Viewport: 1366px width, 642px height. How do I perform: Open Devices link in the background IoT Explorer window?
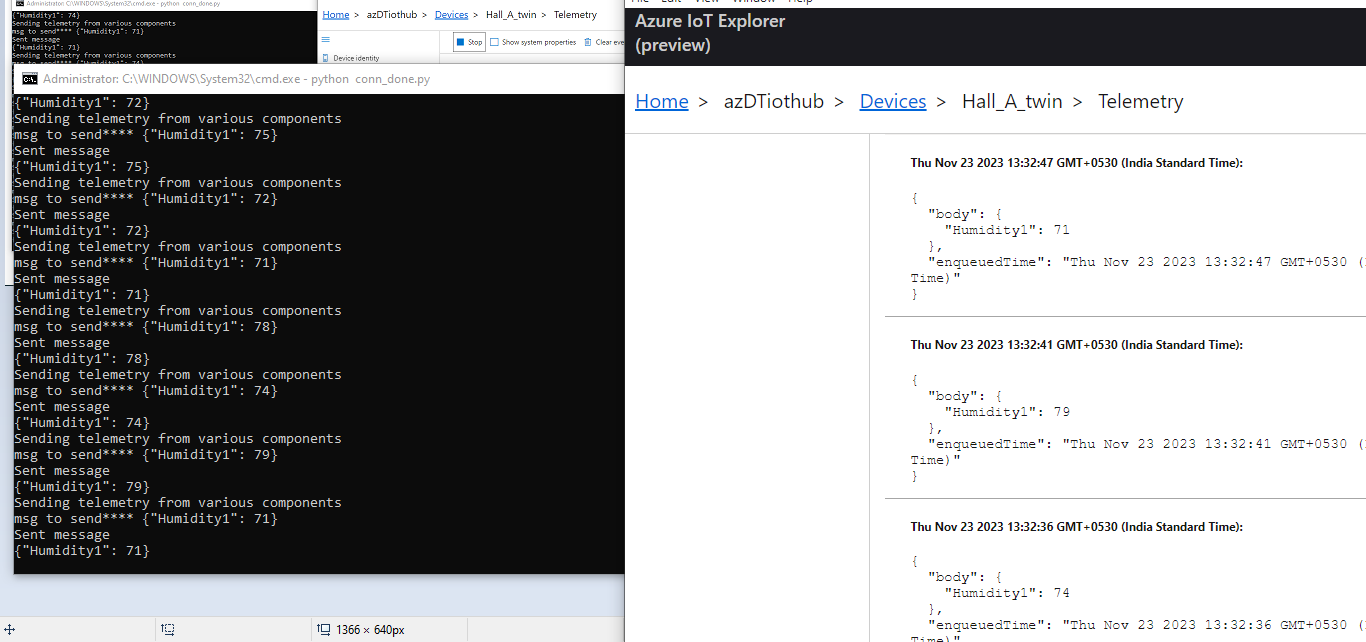pos(452,15)
